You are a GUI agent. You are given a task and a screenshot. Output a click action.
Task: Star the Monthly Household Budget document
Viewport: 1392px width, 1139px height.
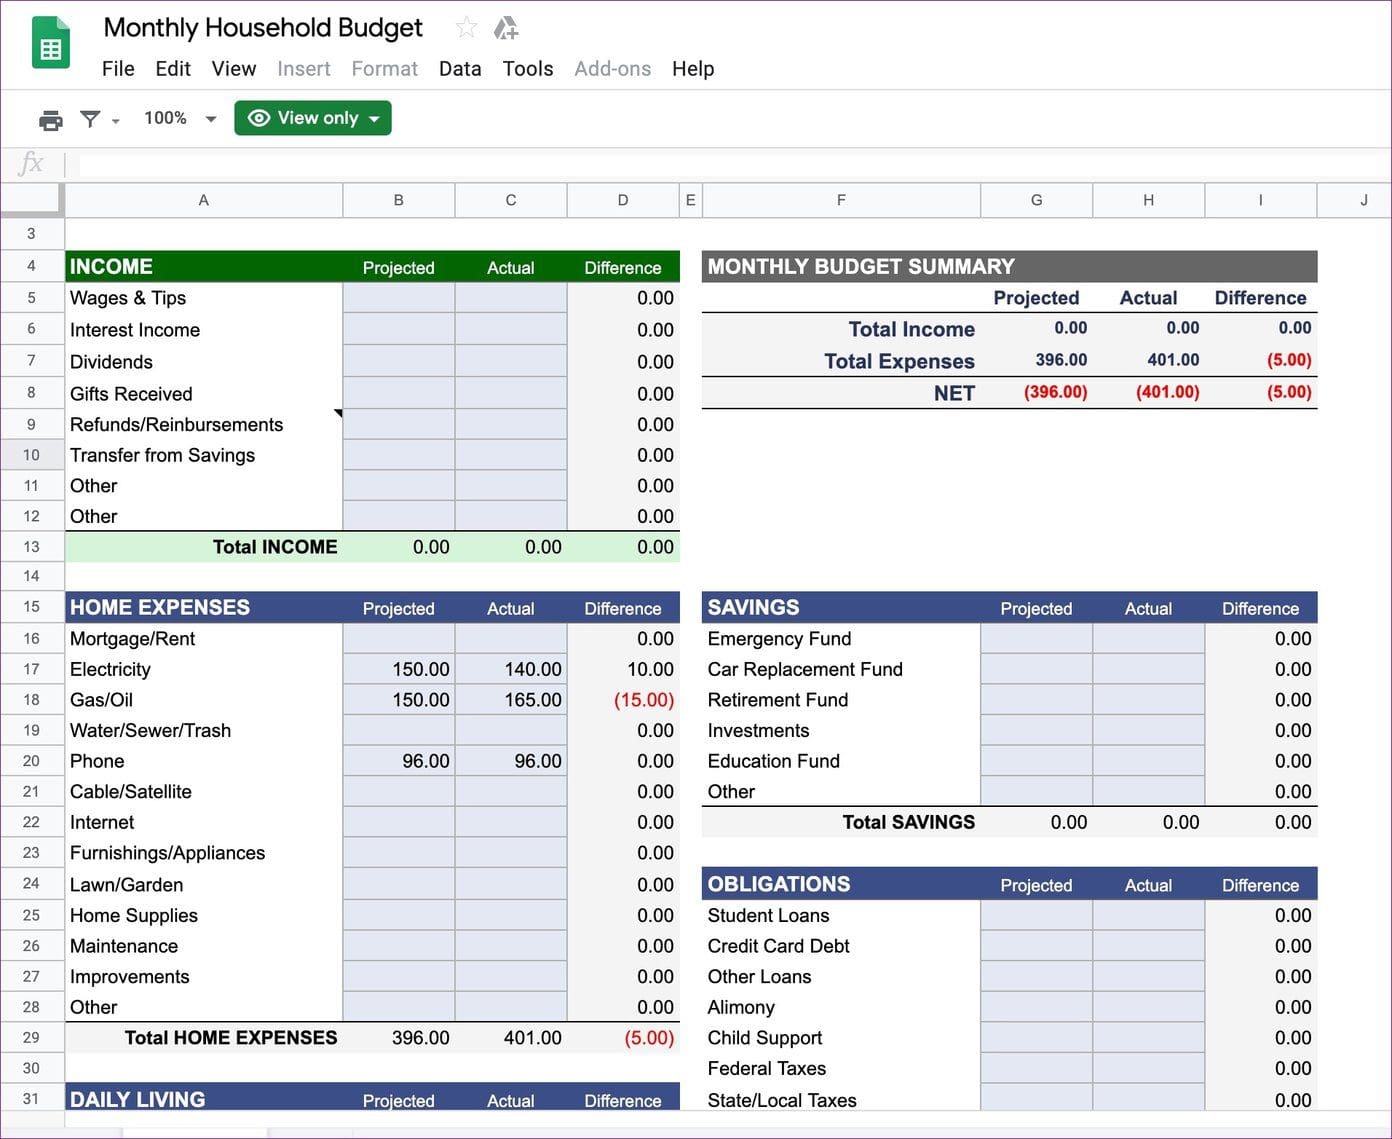coord(466,28)
